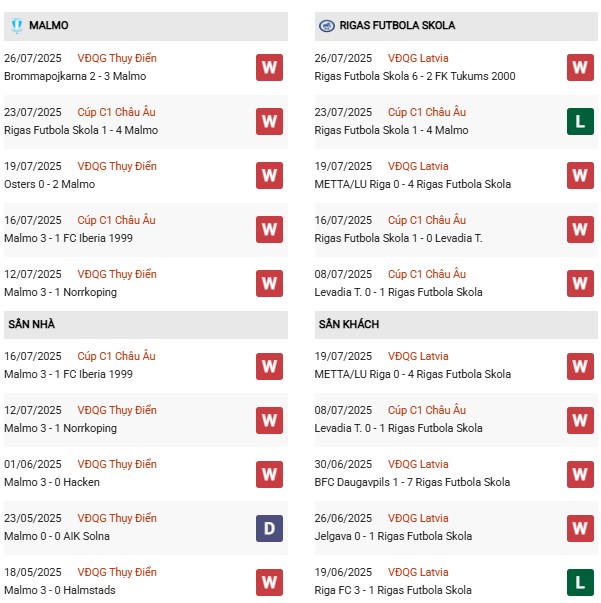Open Rigas Futbola Skola 1 - 0 Levadia T. match
Image resolution: width=601 pixels, height=603 pixels.
[x=399, y=238]
